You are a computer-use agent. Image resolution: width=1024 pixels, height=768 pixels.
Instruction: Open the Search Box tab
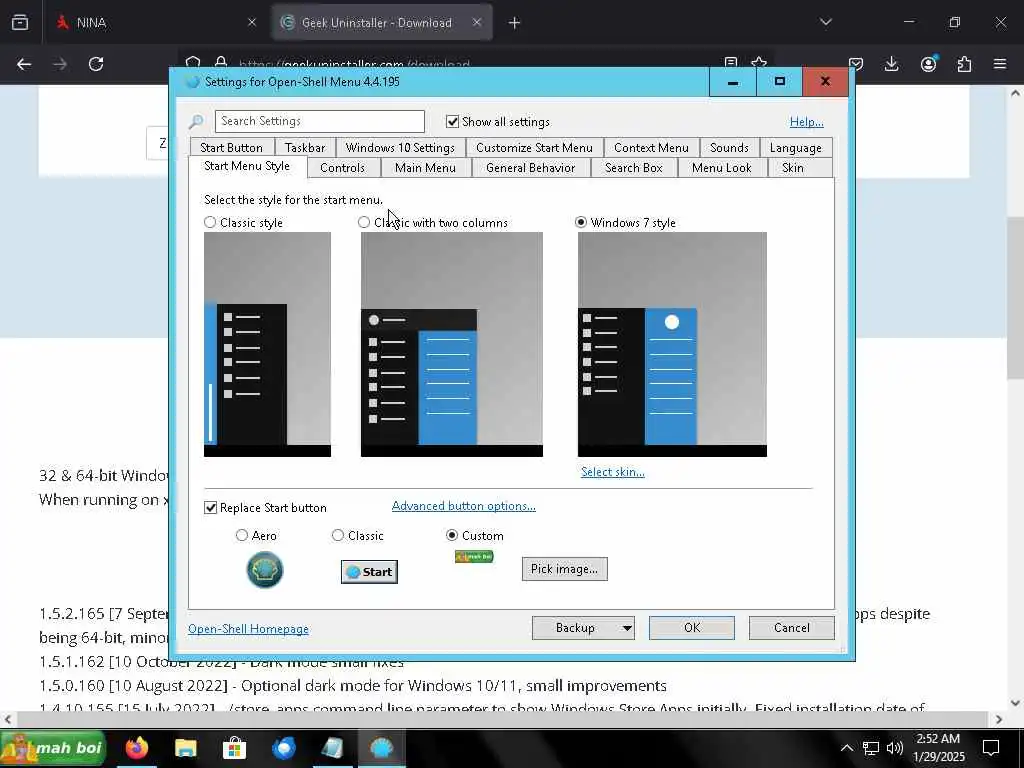(633, 168)
